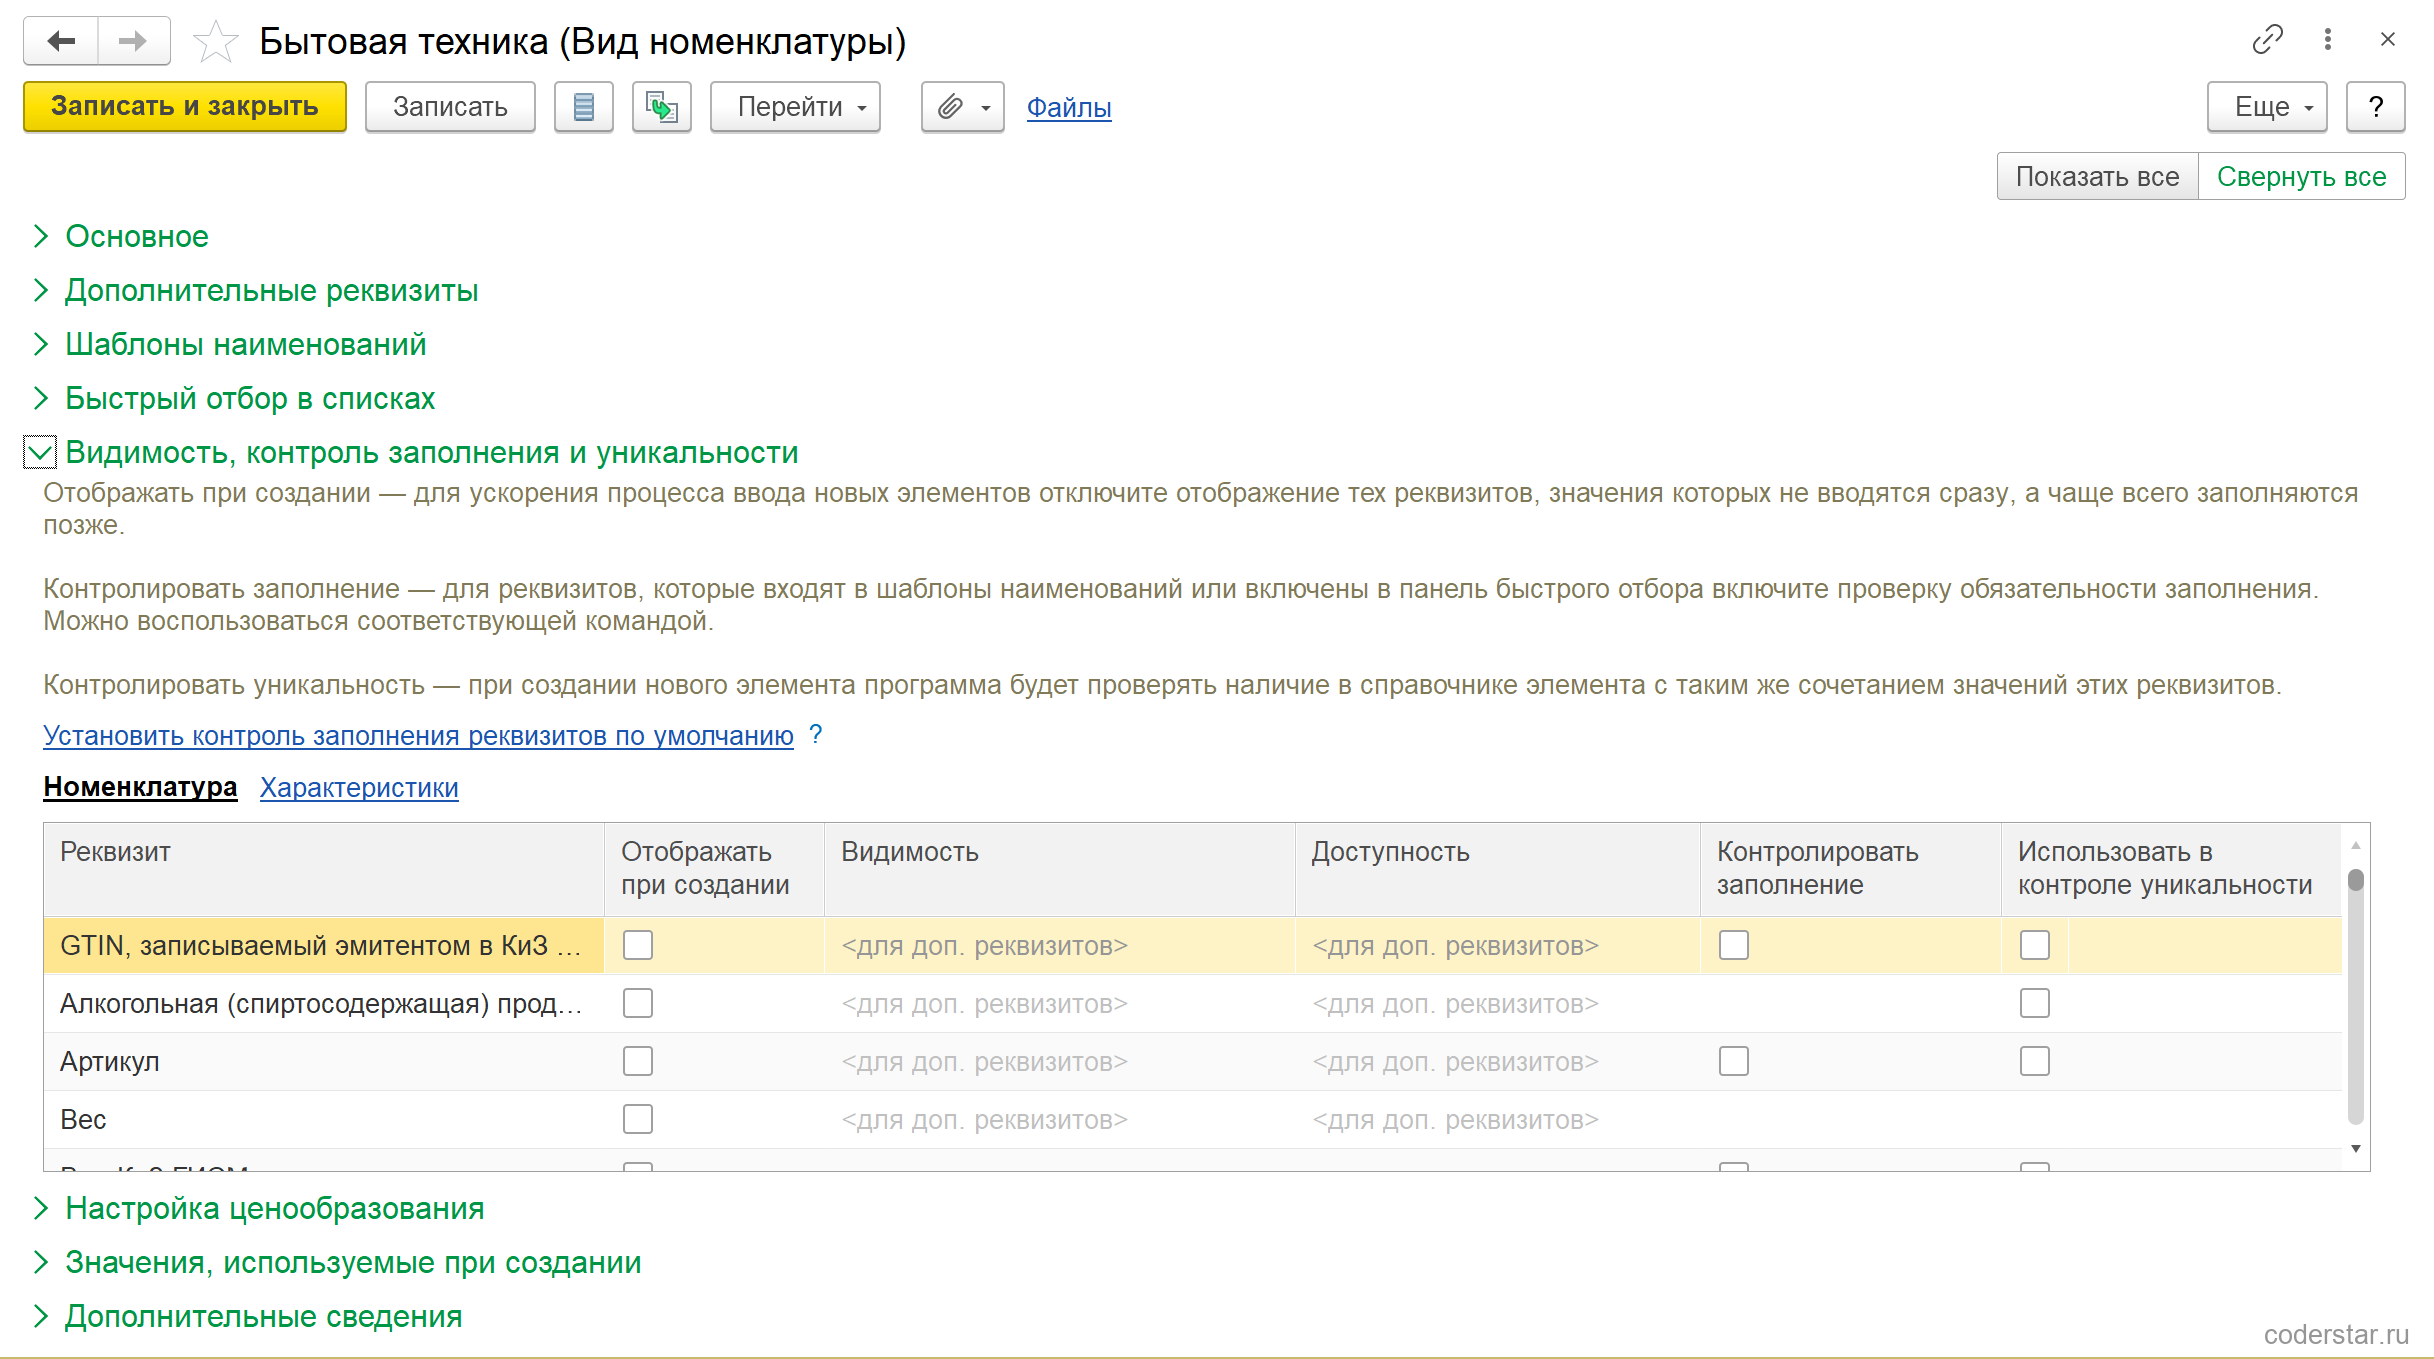The width and height of the screenshot is (2434, 1359).
Task: Click the table scroll down arrow
Action: [x=2356, y=1148]
